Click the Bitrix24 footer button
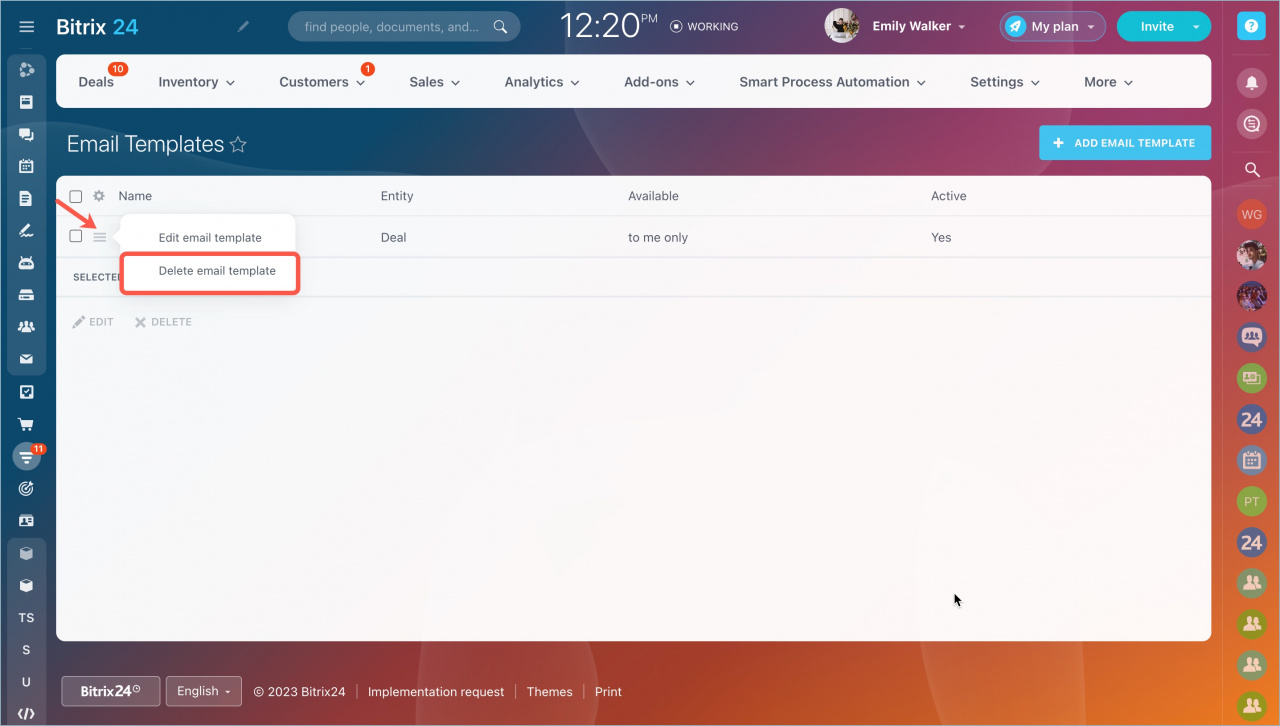Viewport: 1280px width, 726px height. click(110, 691)
